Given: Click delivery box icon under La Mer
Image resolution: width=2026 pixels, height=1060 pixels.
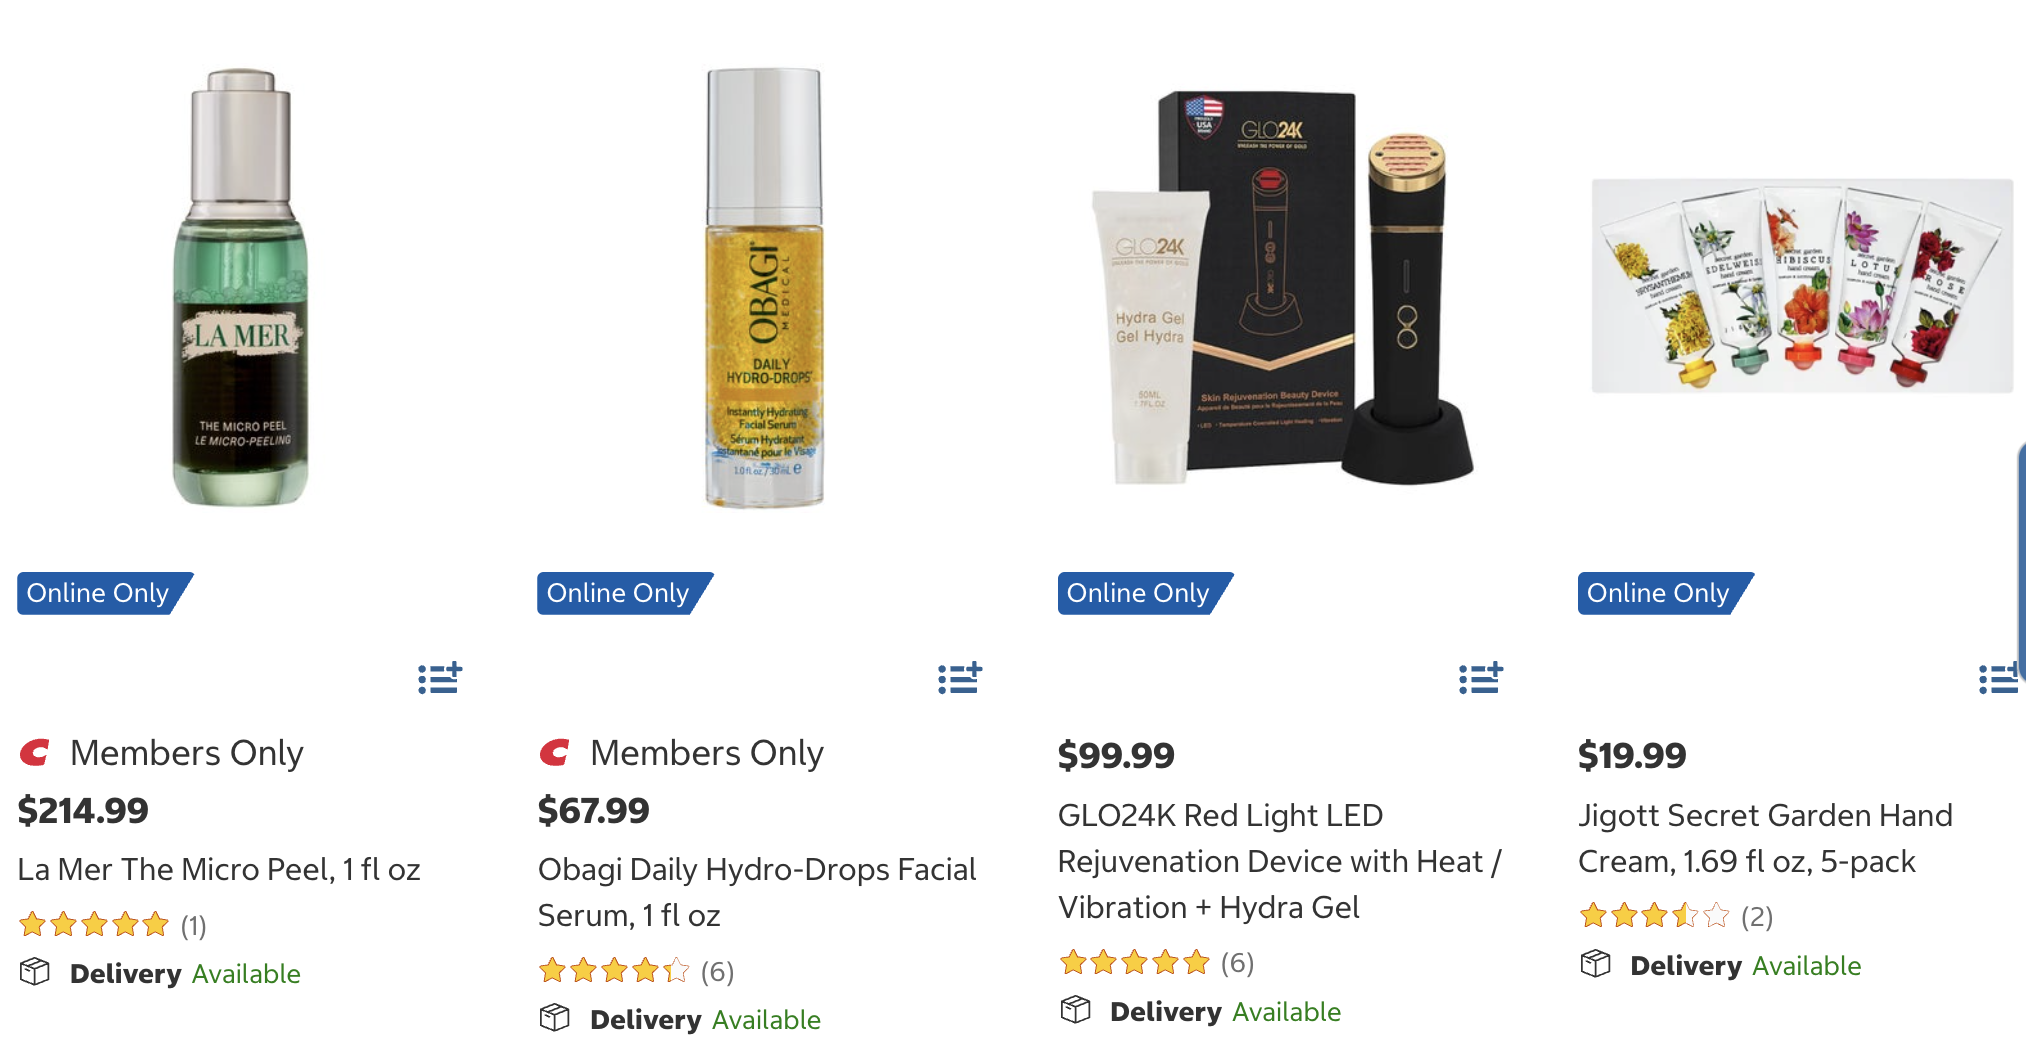Looking at the screenshot, I should (35, 972).
